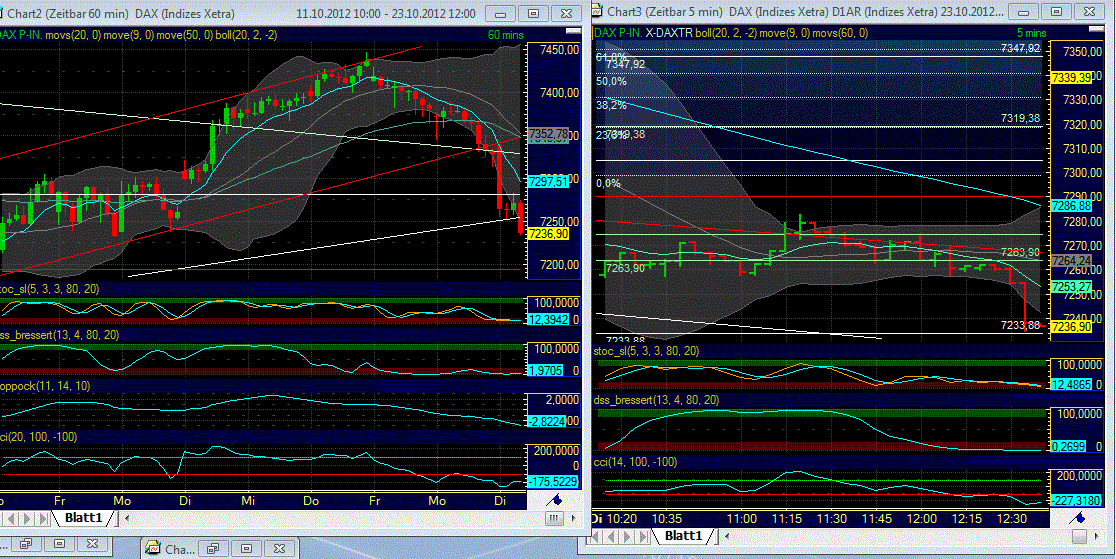The width and height of the screenshot is (1116, 559).
Task: Select Blatt1 tab in Chart3 window
Action: [683, 535]
